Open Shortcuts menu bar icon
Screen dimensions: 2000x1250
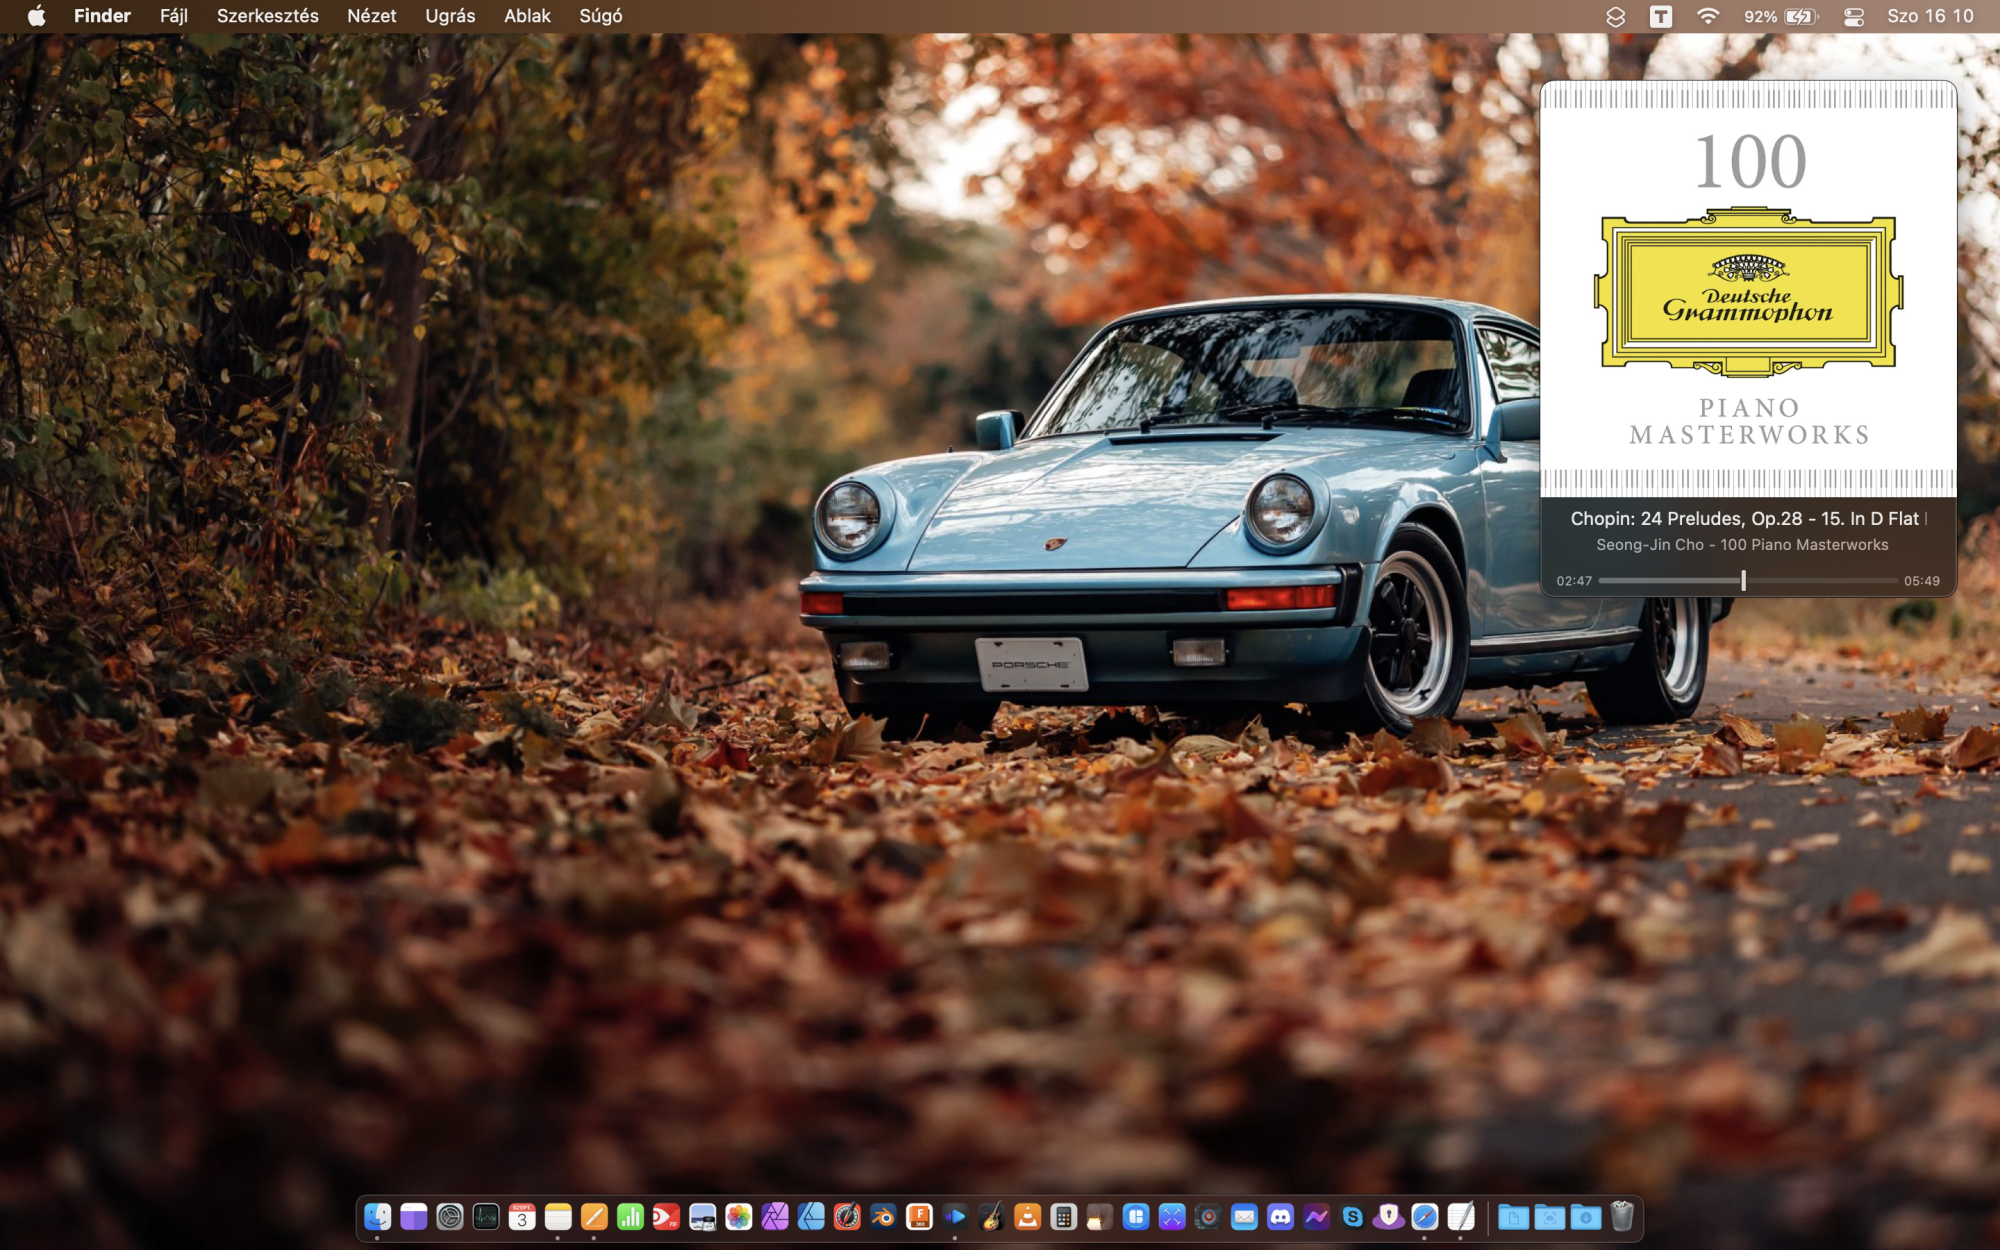click(1615, 16)
